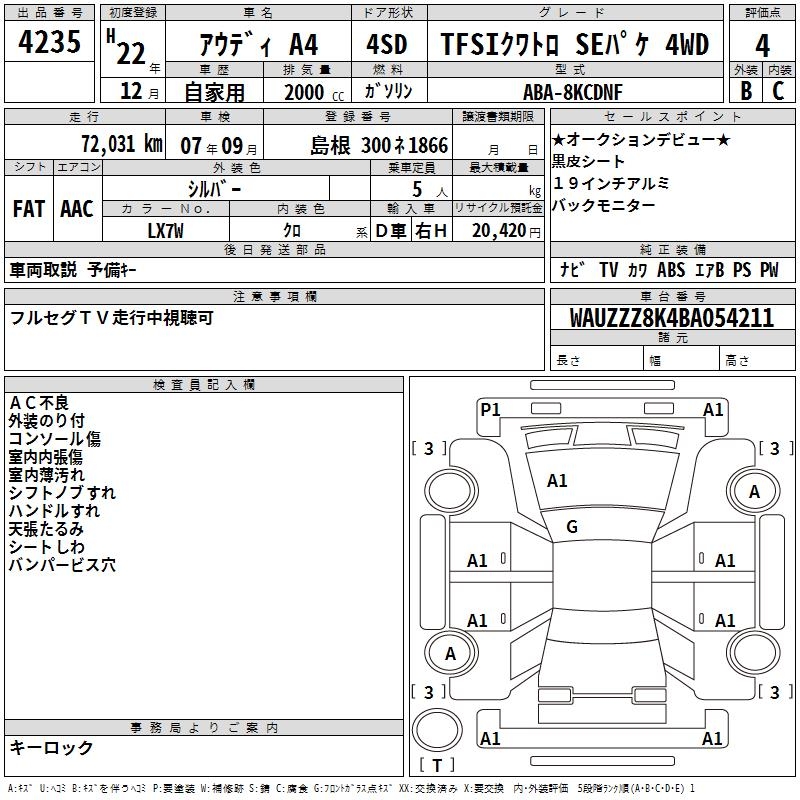Viewport: 800px width, 800px height.
Task: Select legend entry "XX:交換済み" at bottom
Action: coord(428,788)
